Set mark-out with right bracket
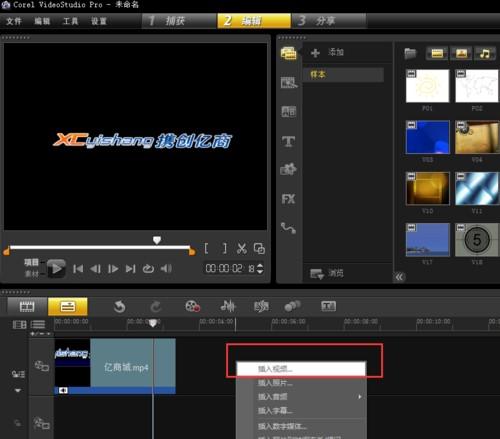500x439 pixels. [x=225, y=248]
